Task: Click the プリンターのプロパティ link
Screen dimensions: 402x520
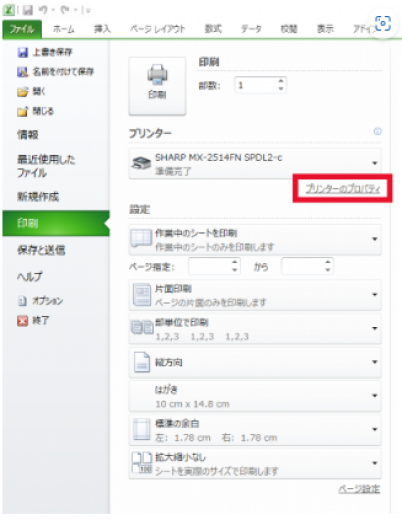Action: [343, 189]
